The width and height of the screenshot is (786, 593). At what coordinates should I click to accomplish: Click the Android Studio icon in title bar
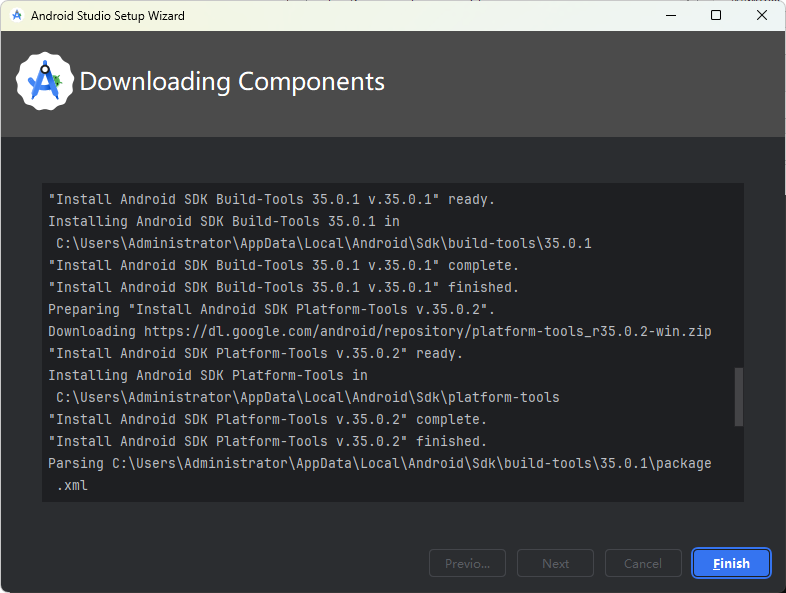coord(17,15)
